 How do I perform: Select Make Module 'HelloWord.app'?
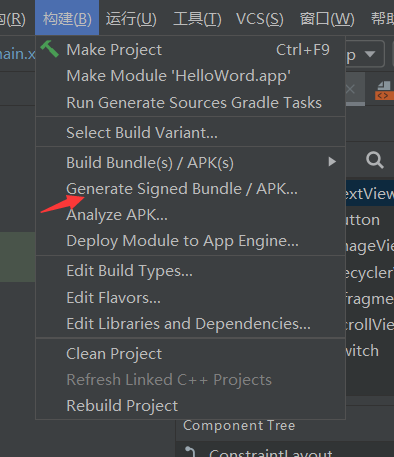click(x=190, y=76)
